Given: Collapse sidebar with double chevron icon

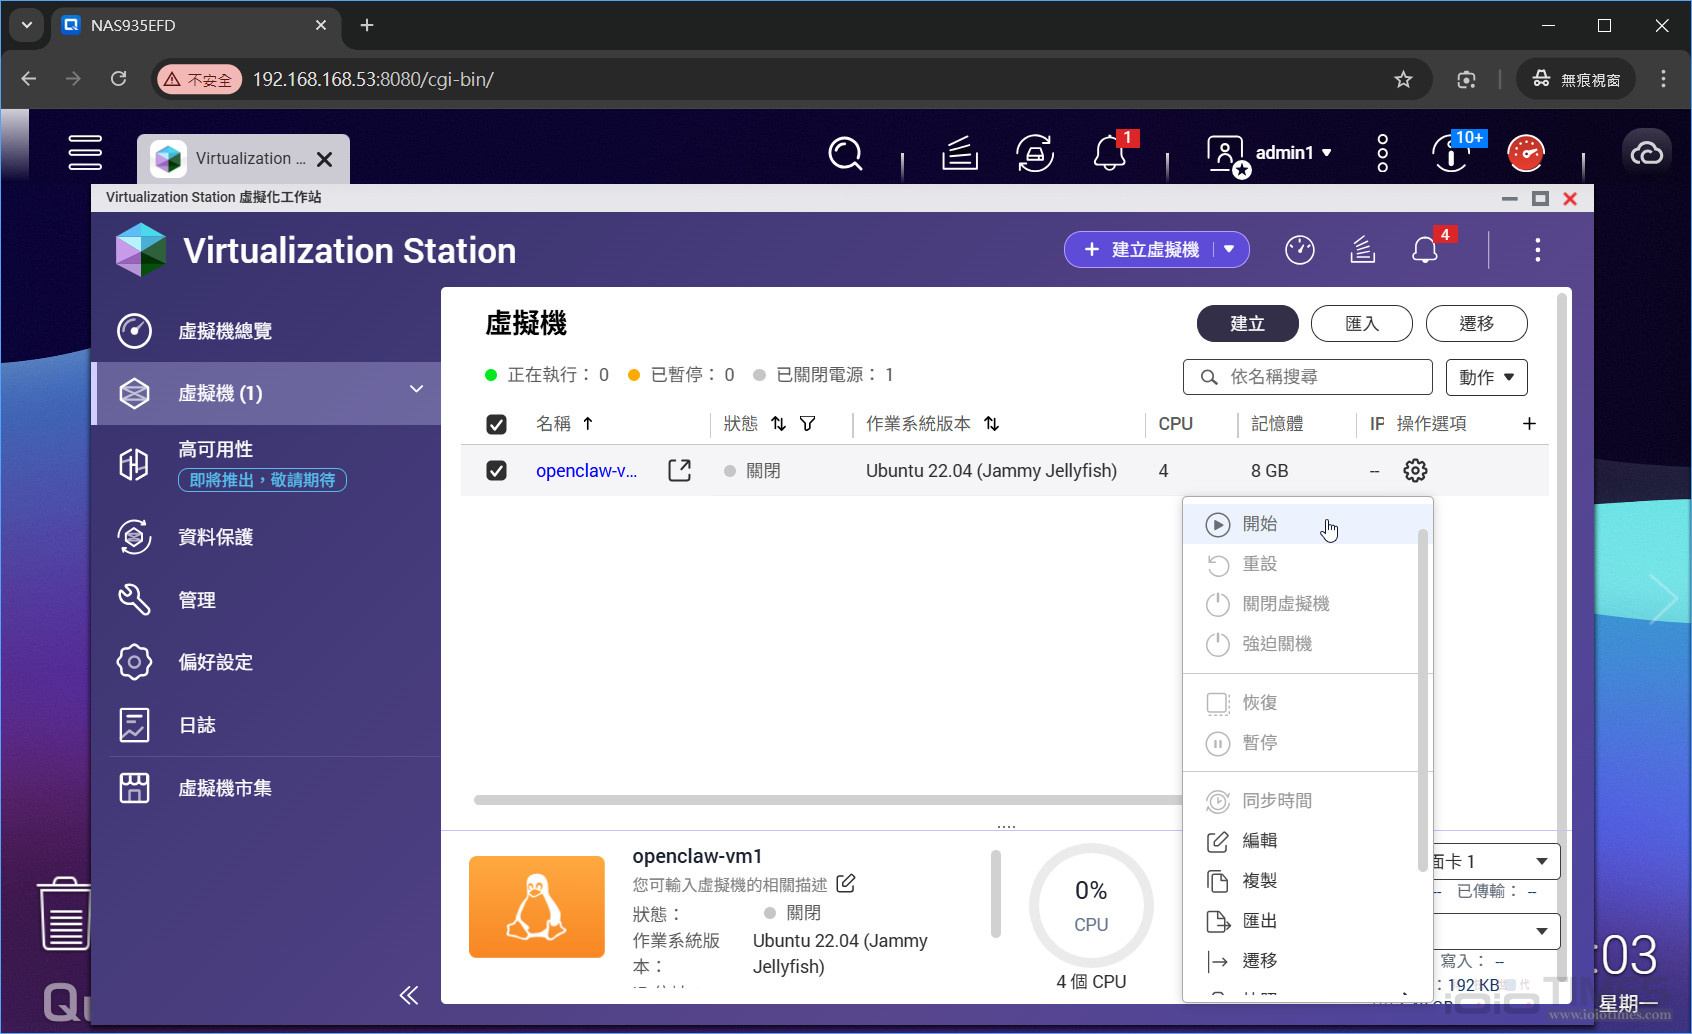Looking at the screenshot, I should click(408, 994).
